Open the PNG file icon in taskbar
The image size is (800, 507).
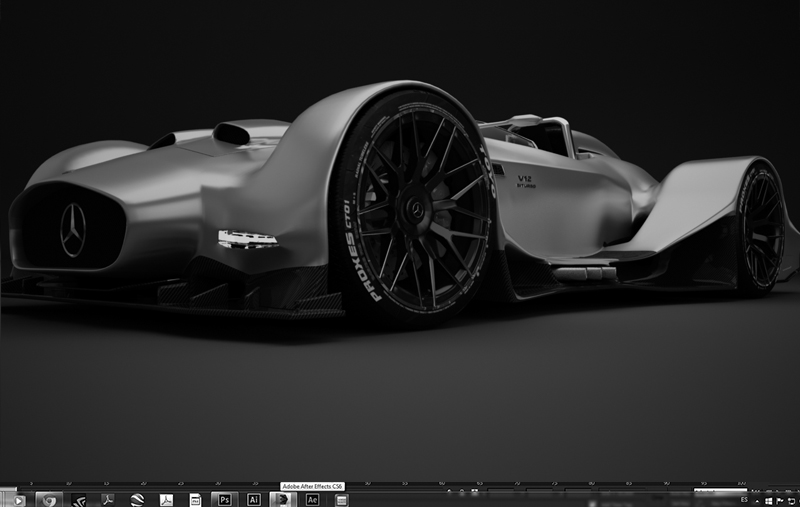[x=195, y=500]
